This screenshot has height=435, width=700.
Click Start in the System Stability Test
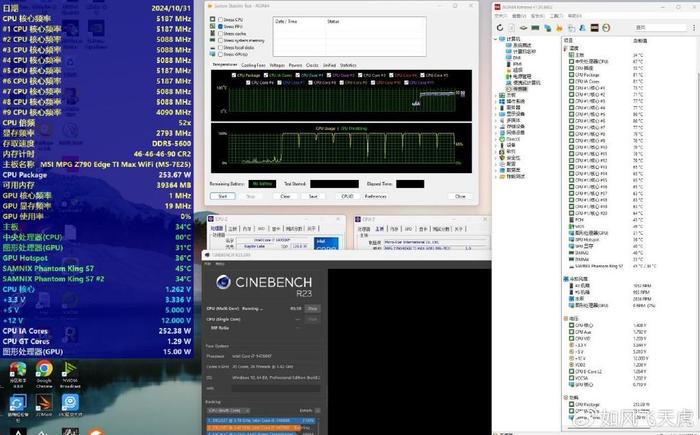pos(223,196)
